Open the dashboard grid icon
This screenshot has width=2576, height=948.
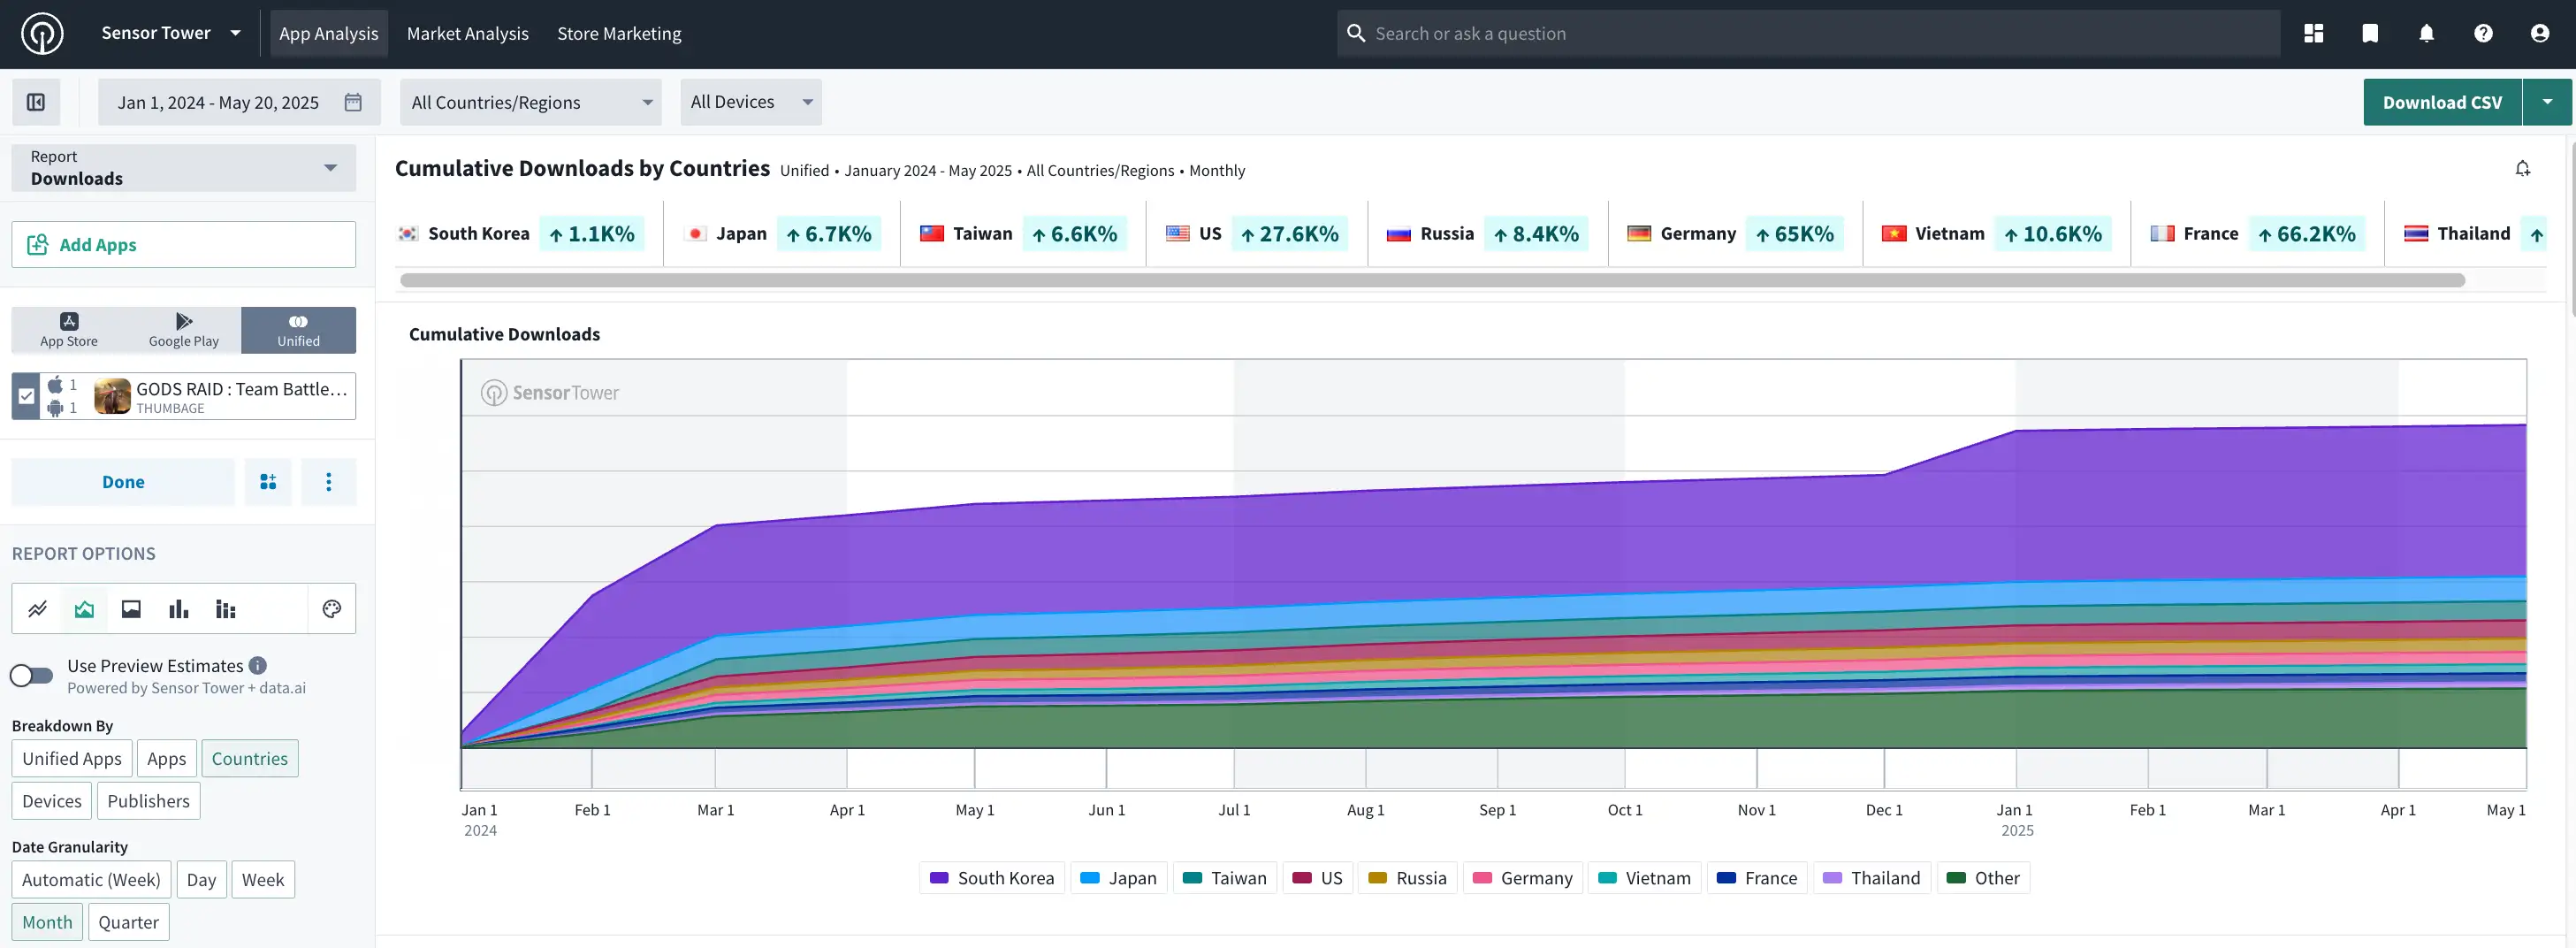2313,33
